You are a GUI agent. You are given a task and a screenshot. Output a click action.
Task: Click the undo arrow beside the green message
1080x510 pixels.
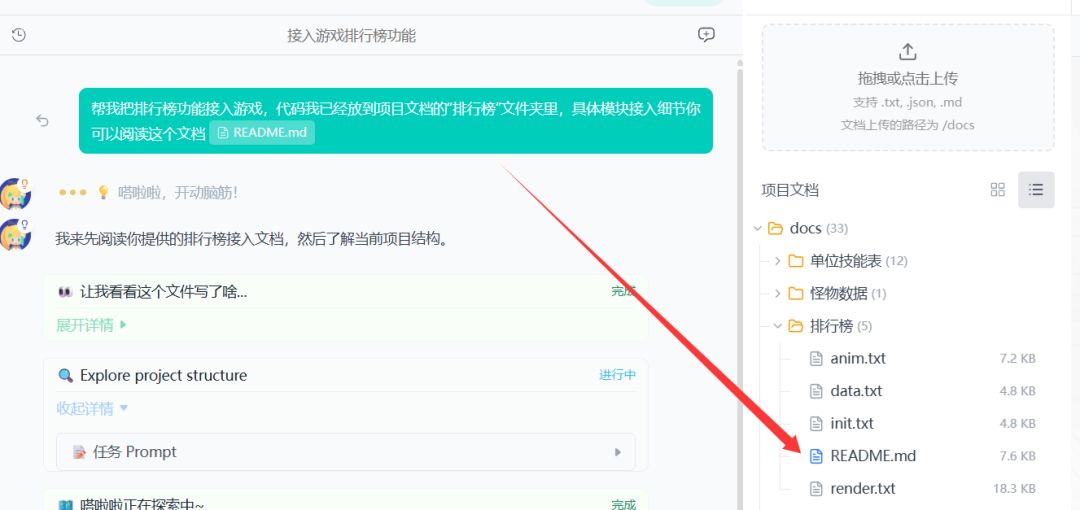pyautogui.click(x=43, y=121)
